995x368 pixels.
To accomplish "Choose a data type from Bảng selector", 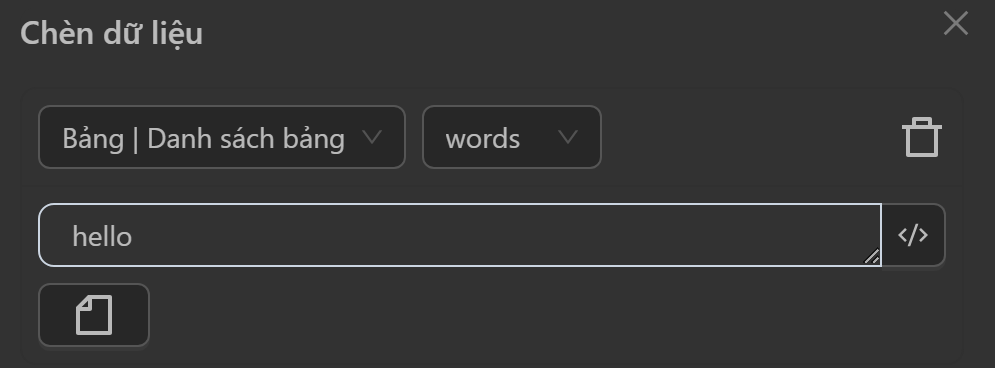I will click(x=221, y=137).
